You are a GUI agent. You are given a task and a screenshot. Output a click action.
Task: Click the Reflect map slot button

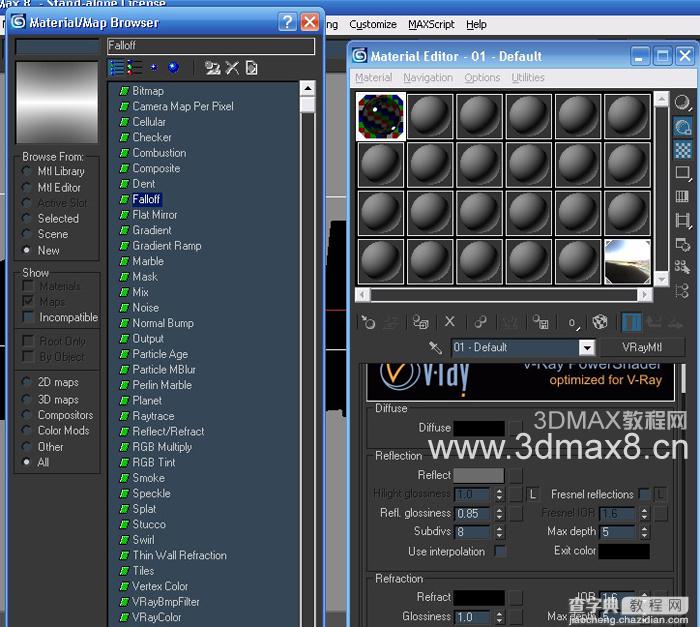tap(516, 475)
